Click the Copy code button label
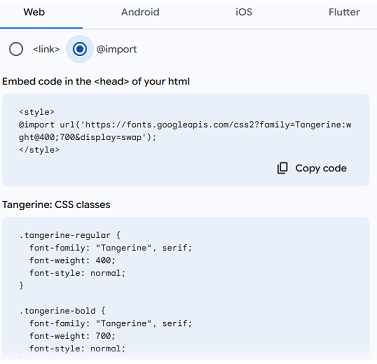 pos(321,168)
